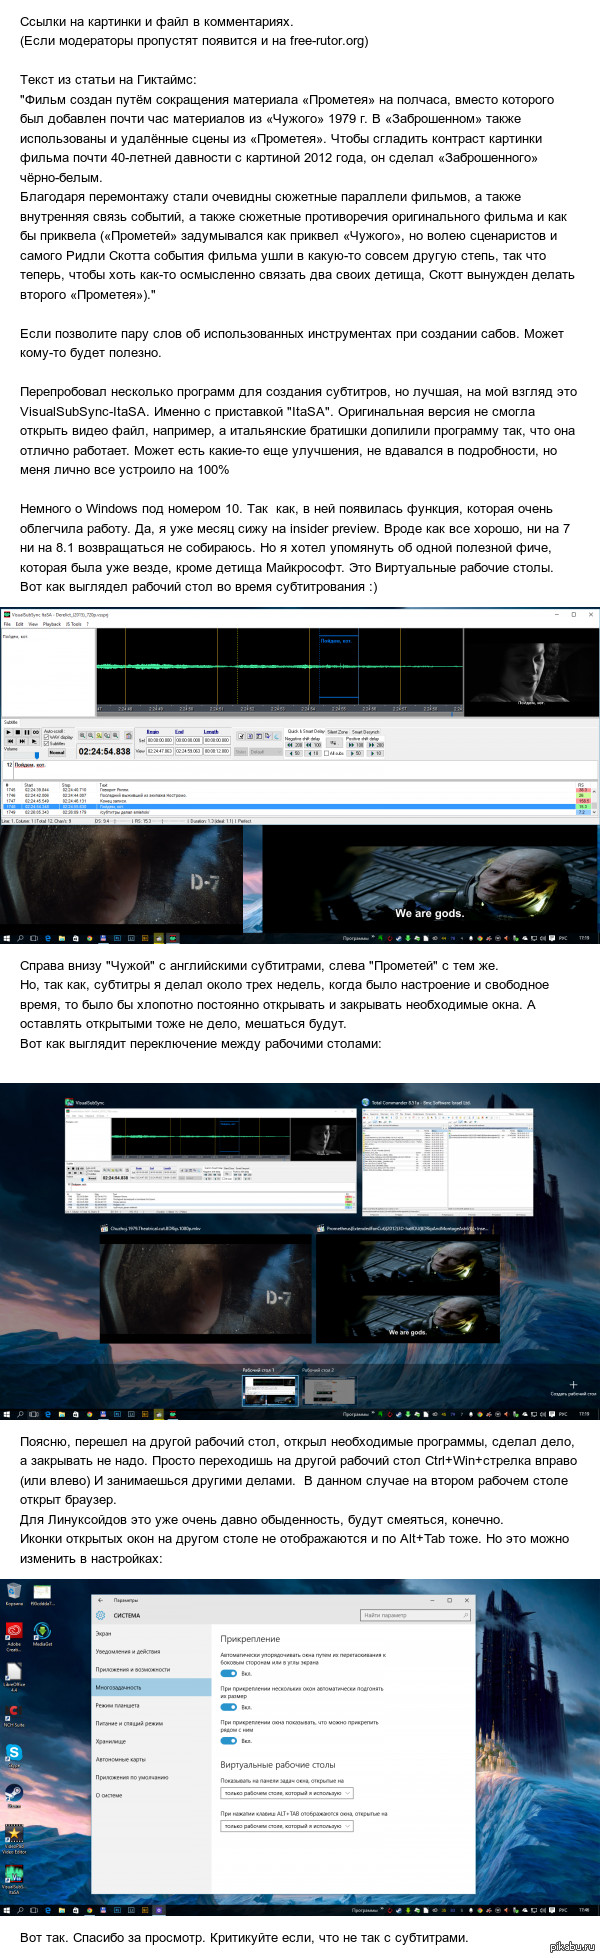Open the ALT+TAB windows dropdown
Viewport: 600px width, 1958px height.
pyautogui.click(x=286, y=1826)
